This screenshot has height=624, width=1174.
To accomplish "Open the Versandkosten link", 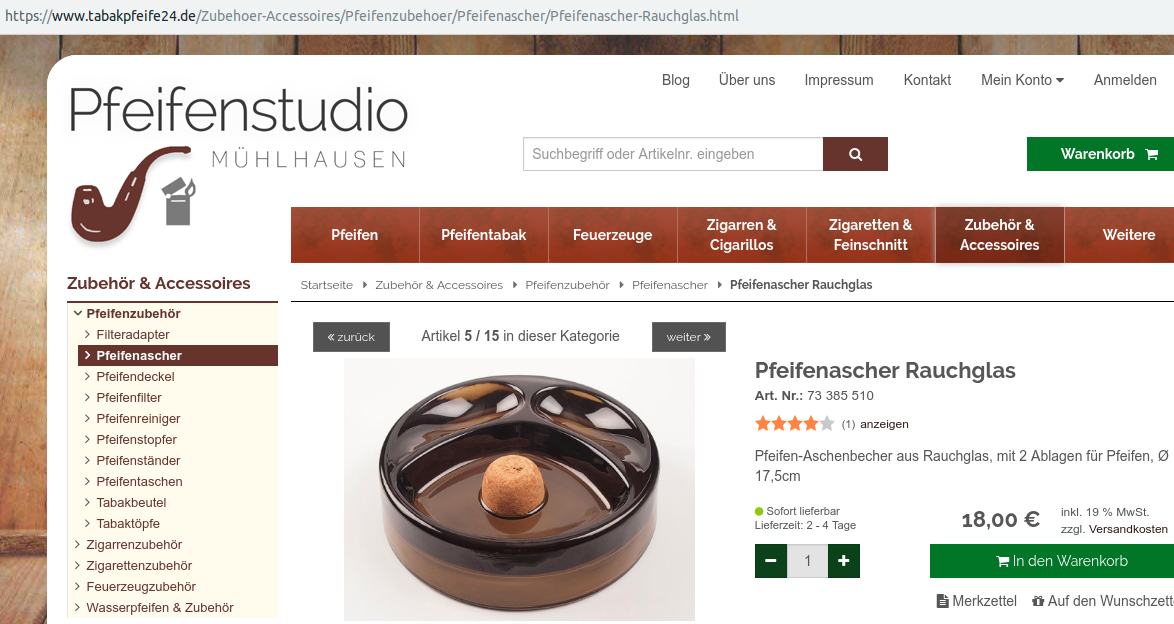I will [1128, 530].
